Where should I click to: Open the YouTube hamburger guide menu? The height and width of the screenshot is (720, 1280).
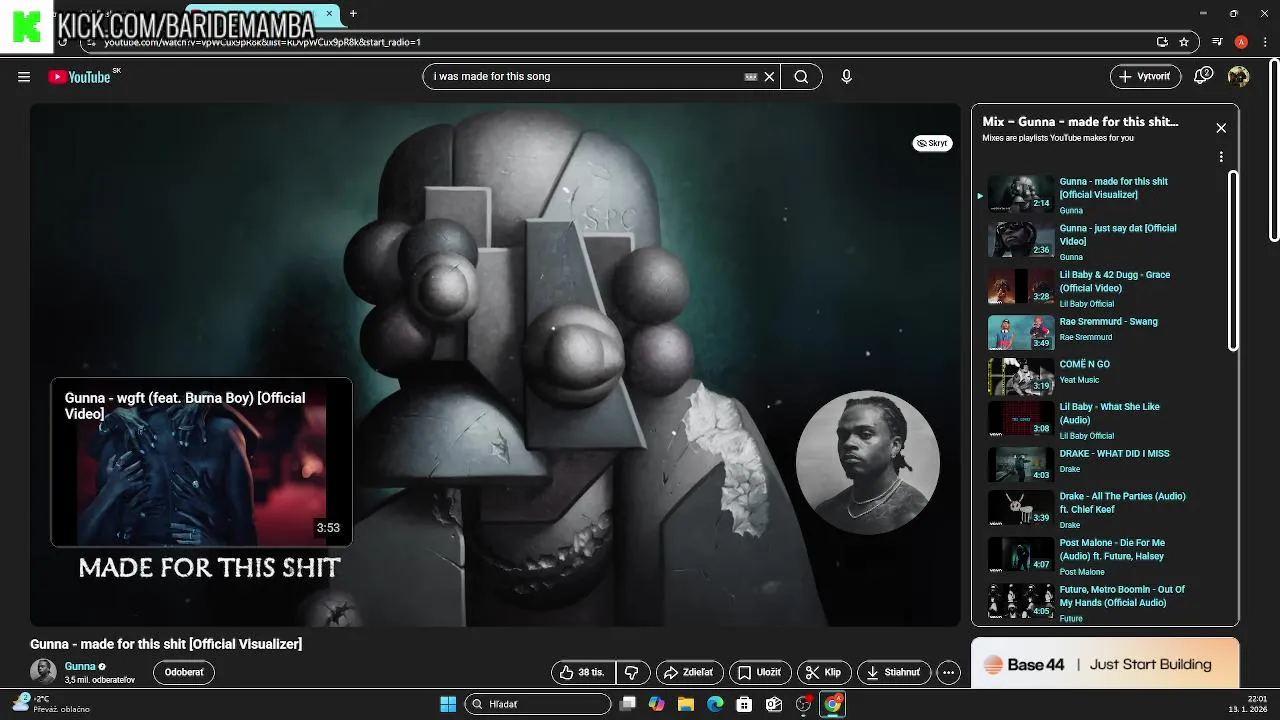(x=24, y=77)
